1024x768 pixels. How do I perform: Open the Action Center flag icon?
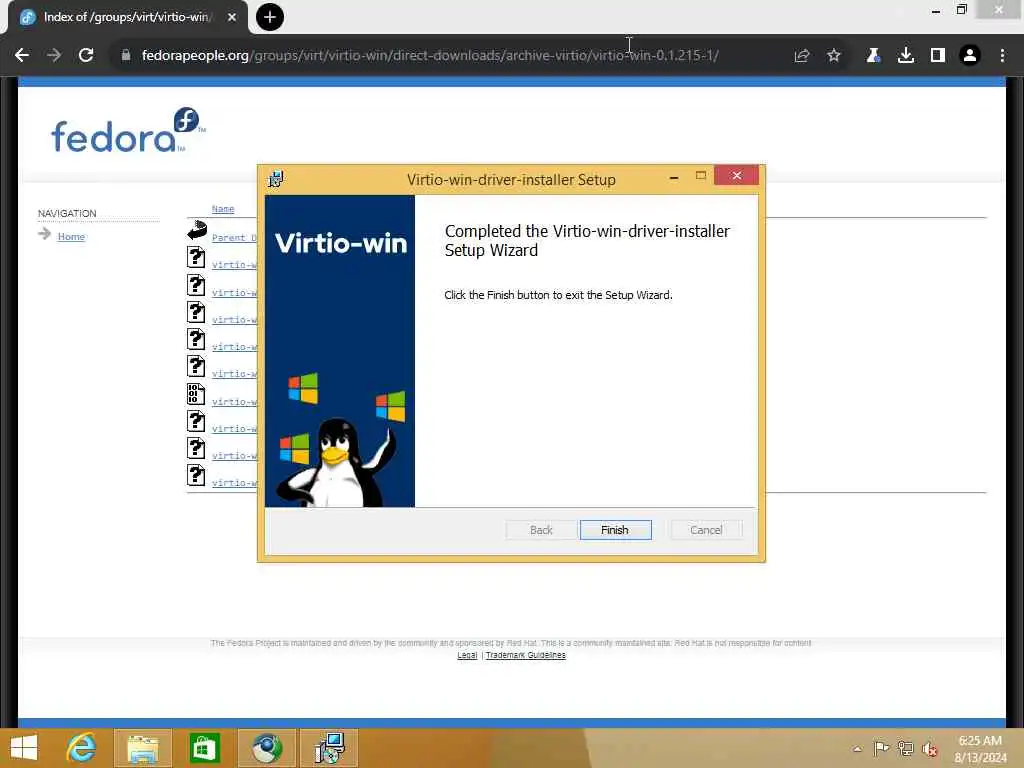point(881,748)
